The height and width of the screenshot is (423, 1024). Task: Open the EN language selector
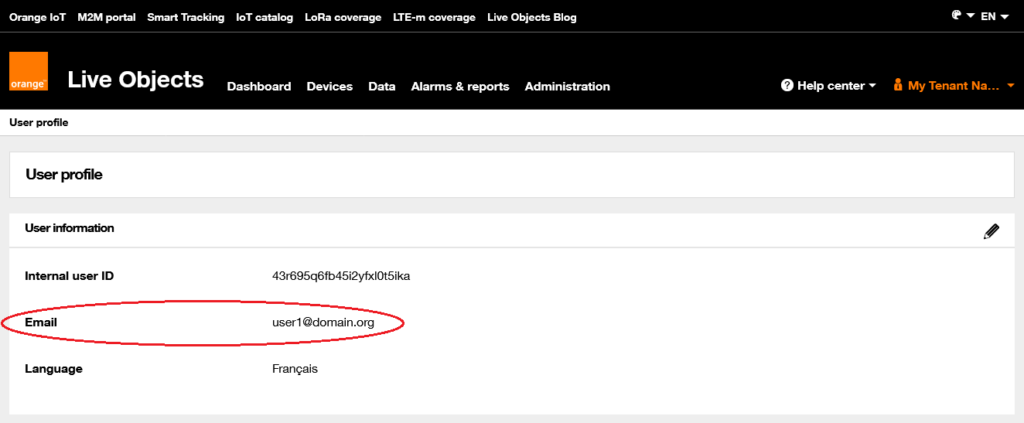994,16
